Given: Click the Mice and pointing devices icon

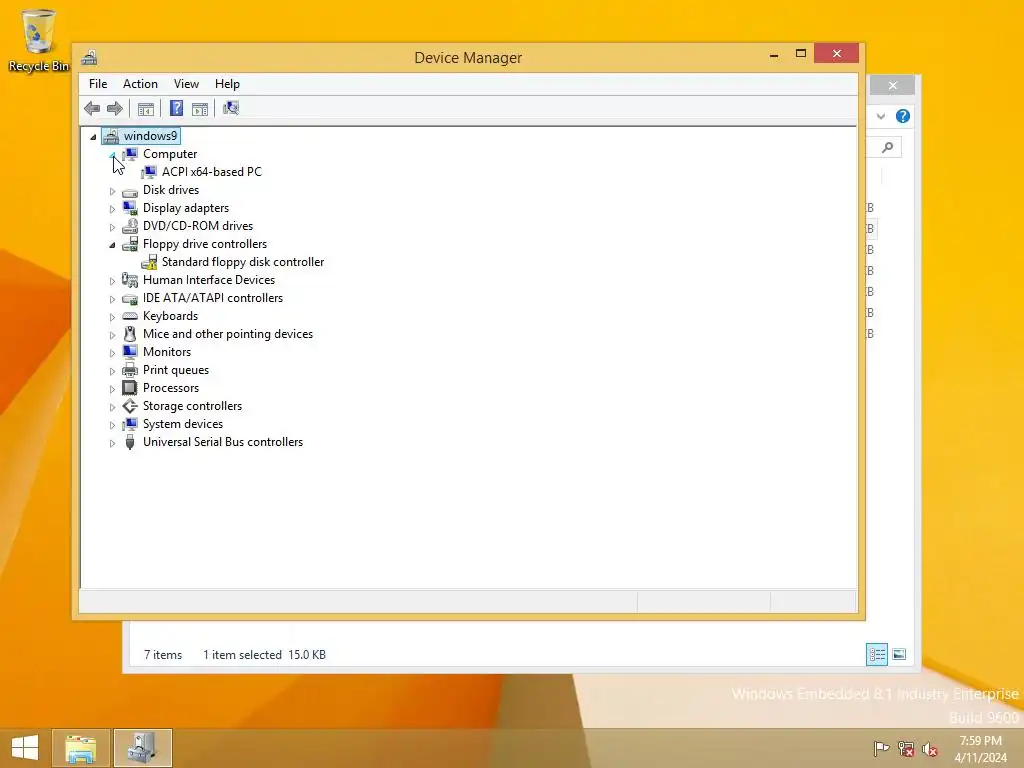Looking at the screenshot, I should (130, 334).
